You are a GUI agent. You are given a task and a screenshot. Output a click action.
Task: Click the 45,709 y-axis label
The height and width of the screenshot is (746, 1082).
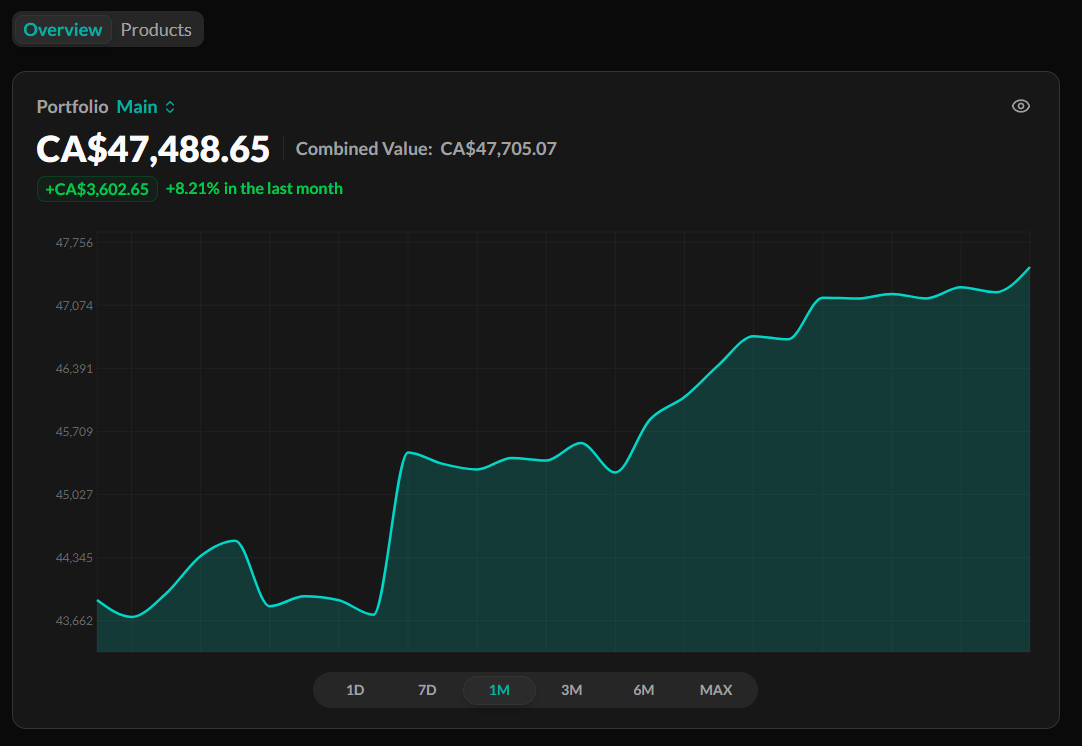74,432
